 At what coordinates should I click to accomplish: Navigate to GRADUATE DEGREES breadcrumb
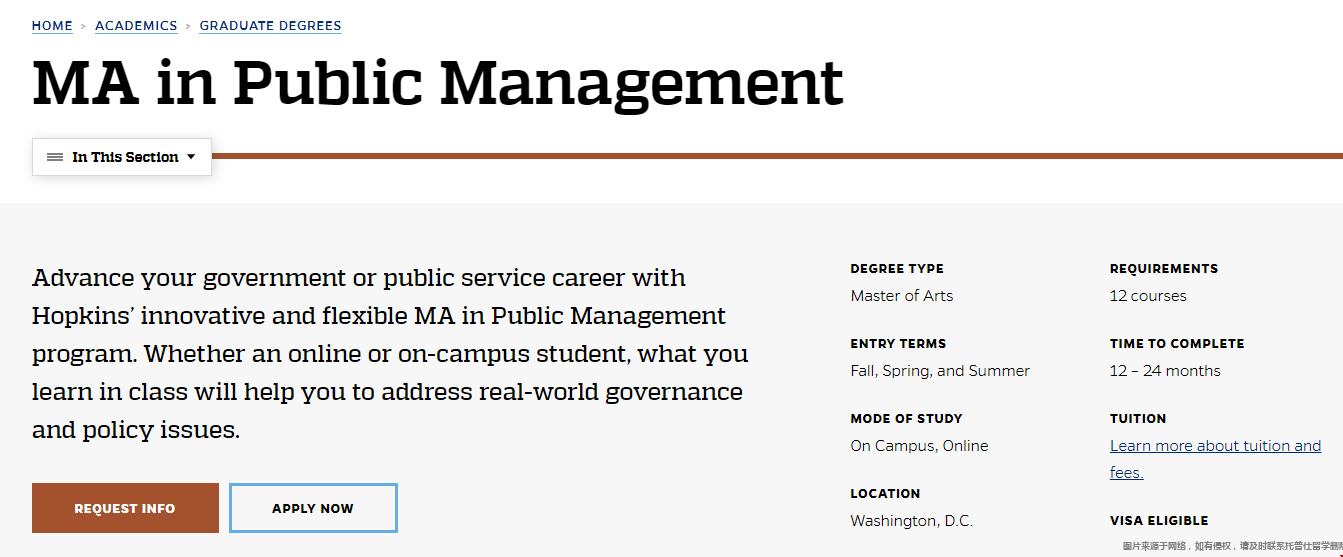point(270,26)
